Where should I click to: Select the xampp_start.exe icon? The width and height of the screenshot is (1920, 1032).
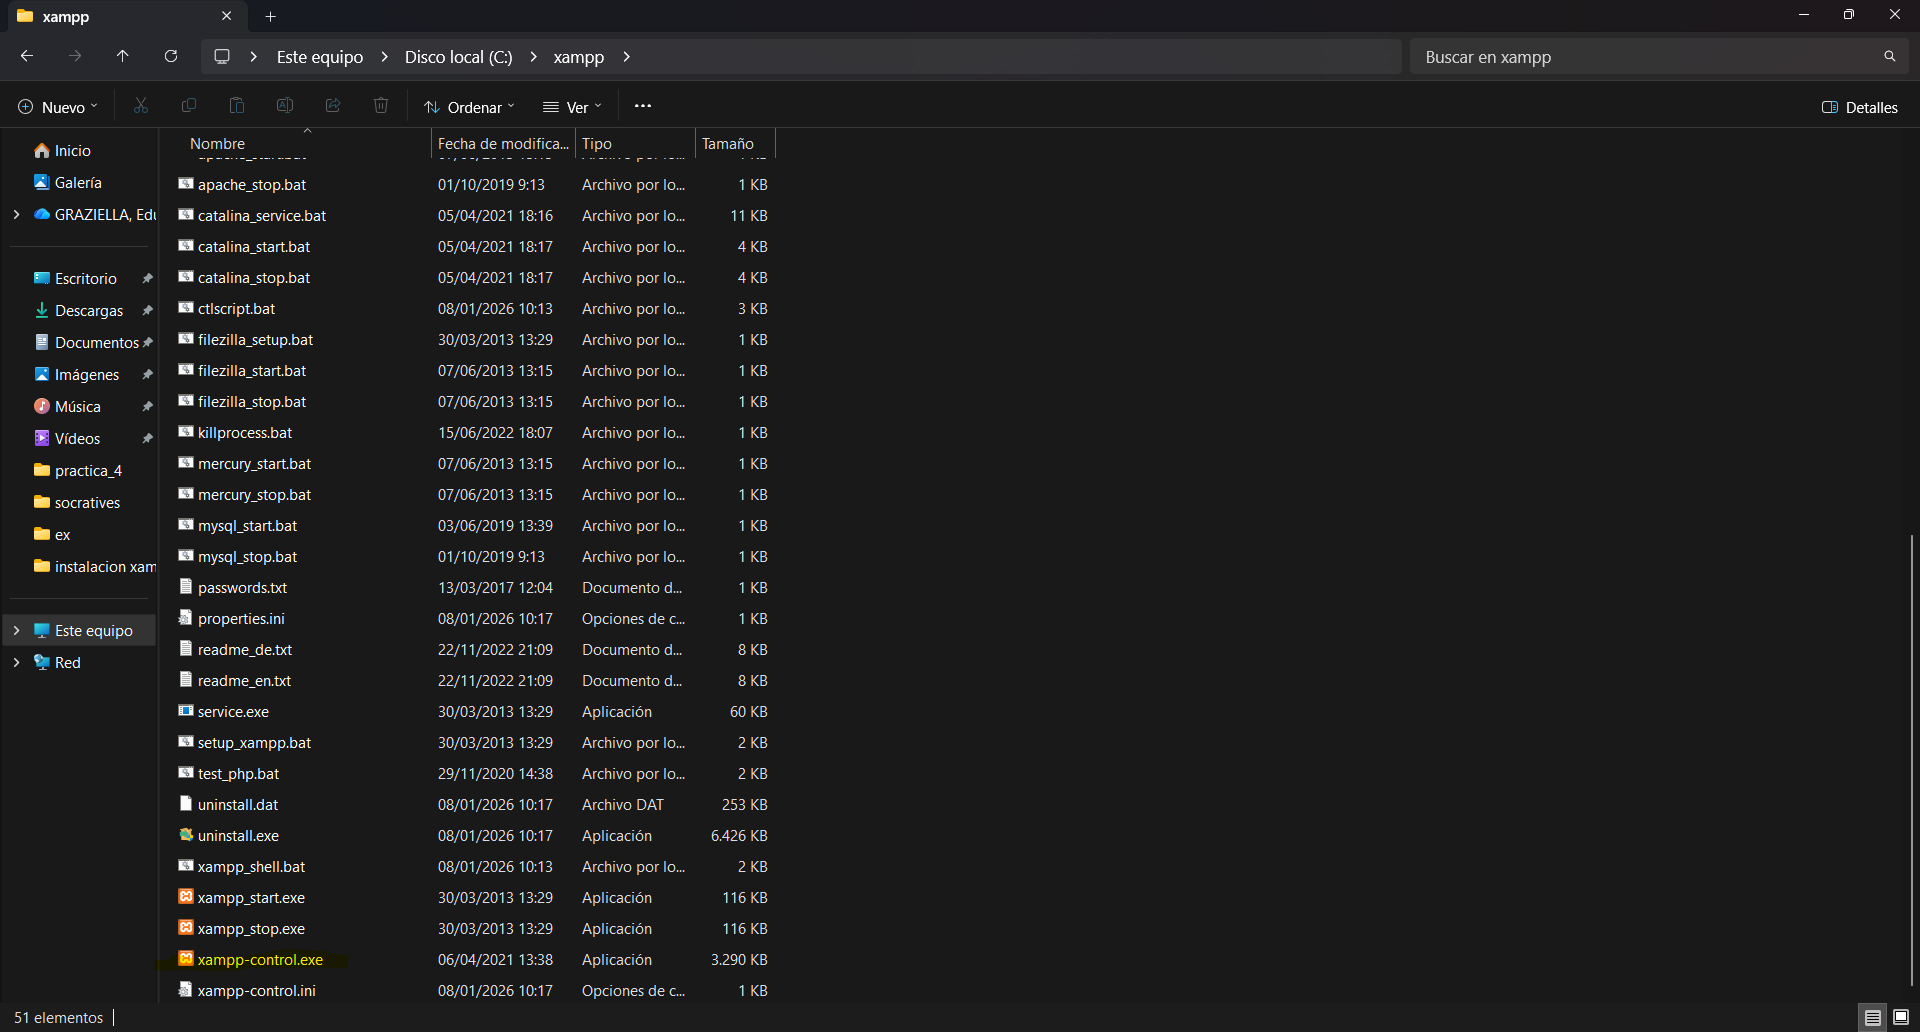coord(186,897)
